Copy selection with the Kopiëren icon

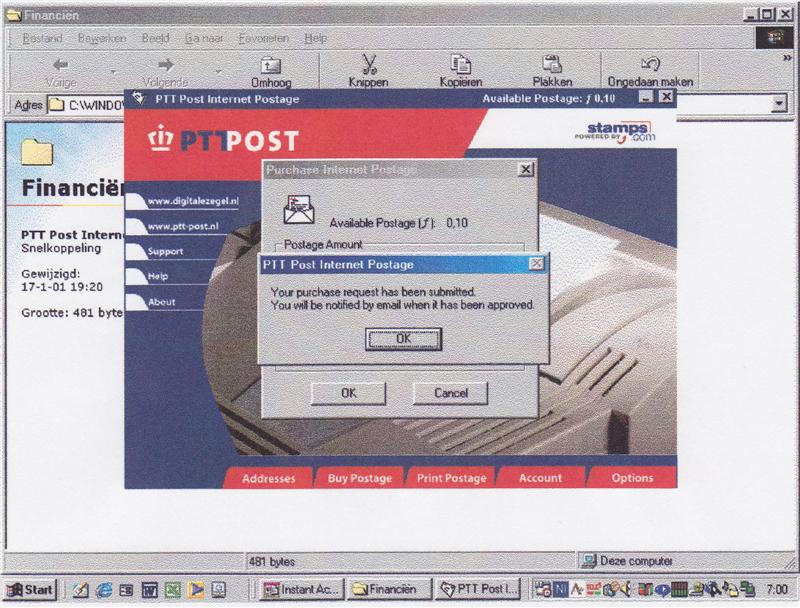461,64
